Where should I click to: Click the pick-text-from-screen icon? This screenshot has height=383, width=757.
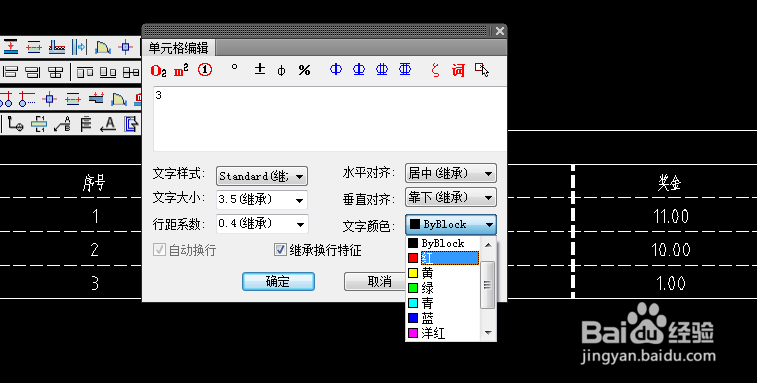coord(482,70)
